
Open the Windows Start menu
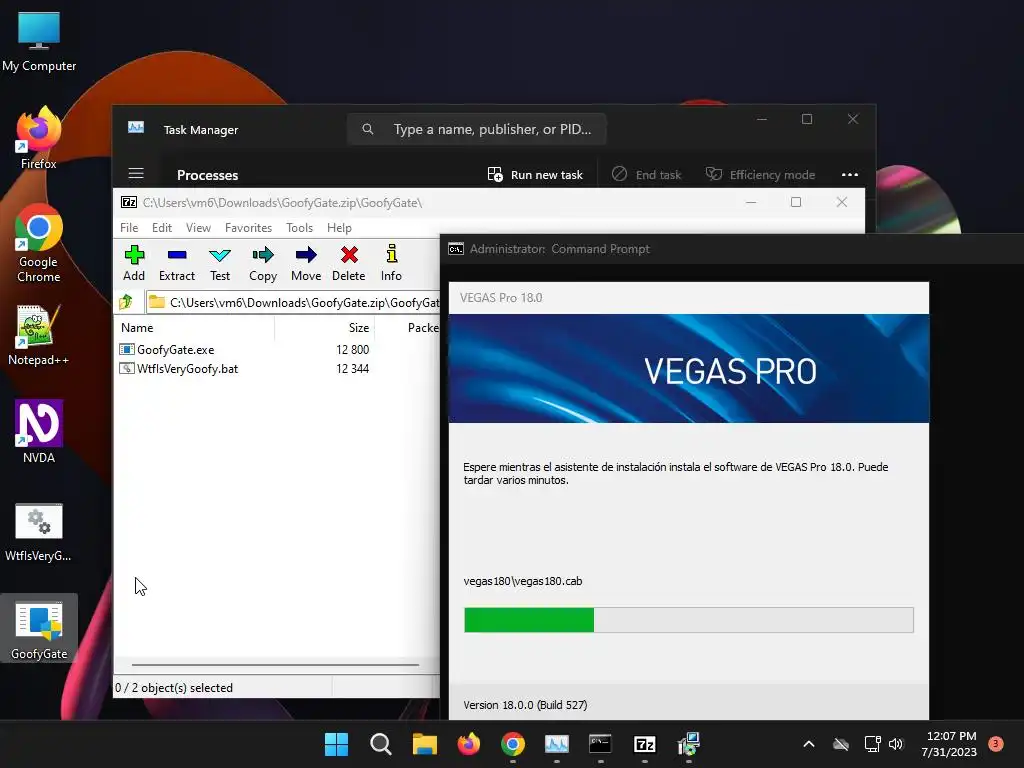(336, 744)
